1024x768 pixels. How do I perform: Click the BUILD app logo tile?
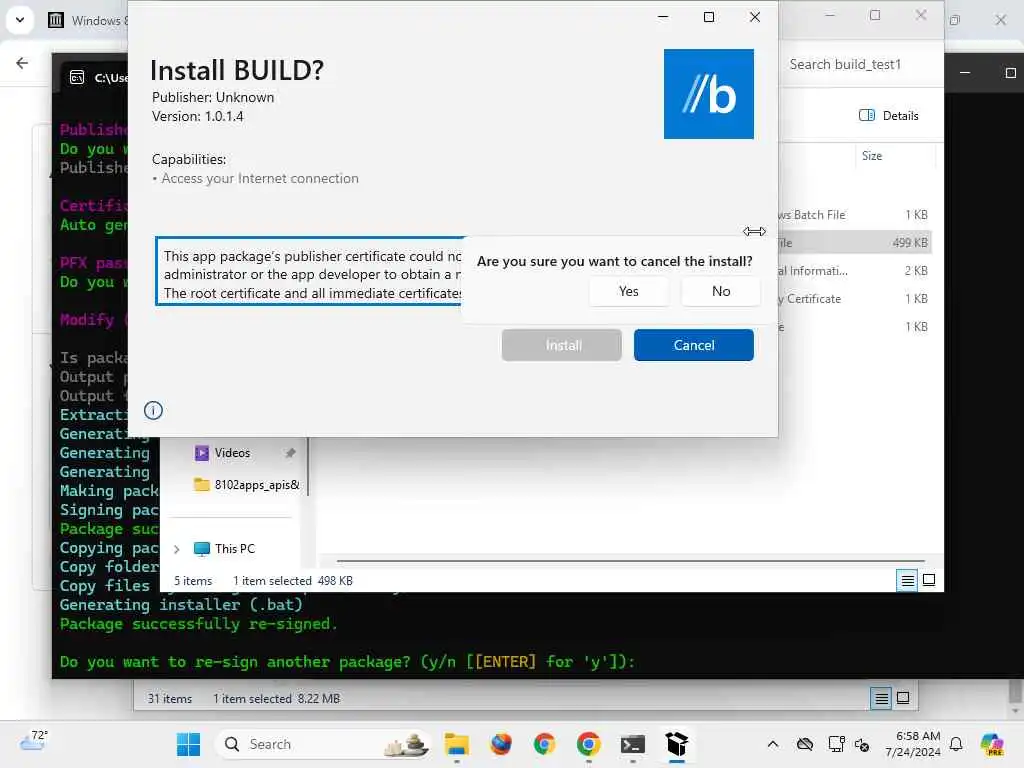[709, 94]
